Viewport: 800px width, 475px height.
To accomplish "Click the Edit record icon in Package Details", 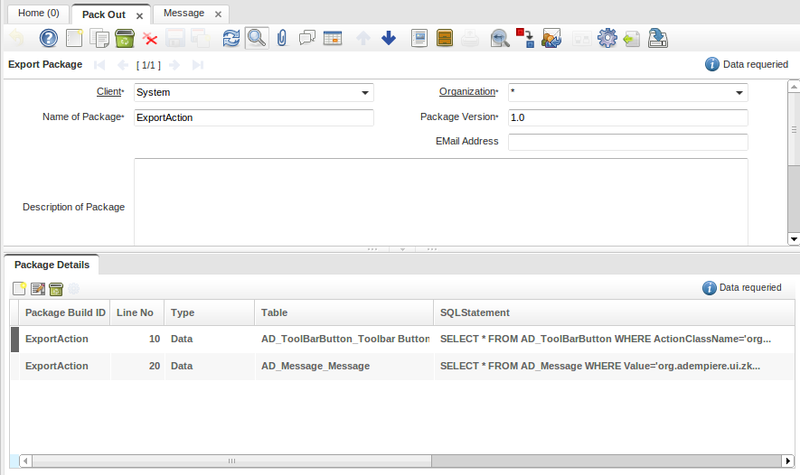I will 38,289.
